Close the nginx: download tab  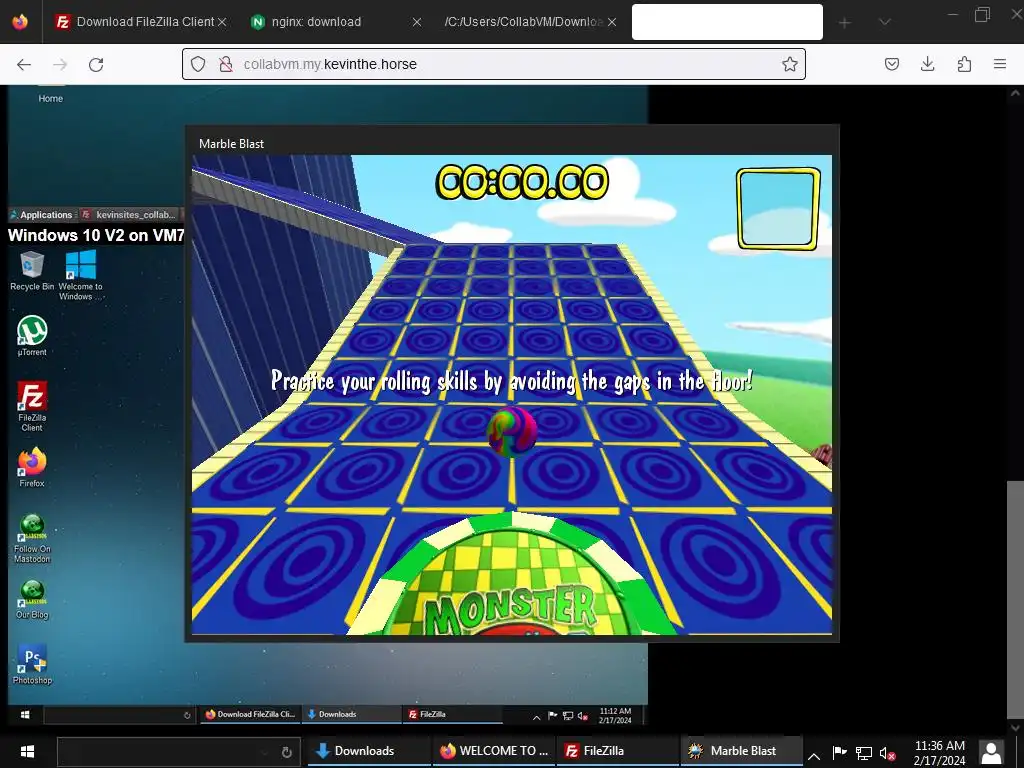417,22
